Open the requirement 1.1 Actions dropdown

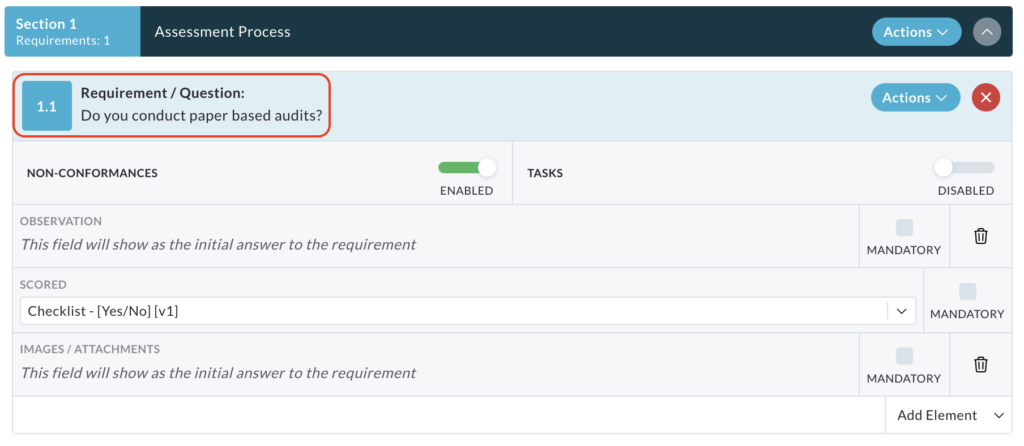click(x=915, y=97)
